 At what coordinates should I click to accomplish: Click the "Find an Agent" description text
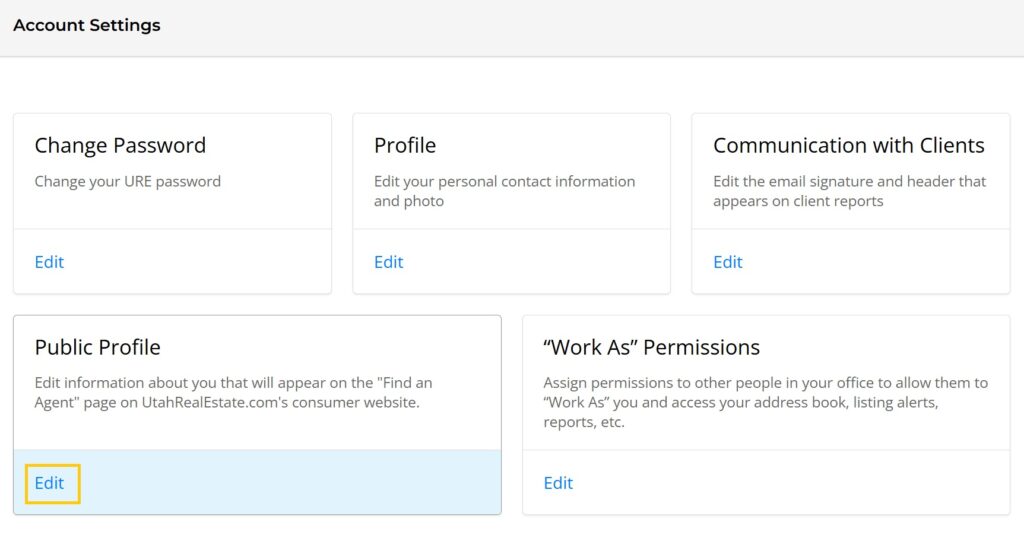233,392
